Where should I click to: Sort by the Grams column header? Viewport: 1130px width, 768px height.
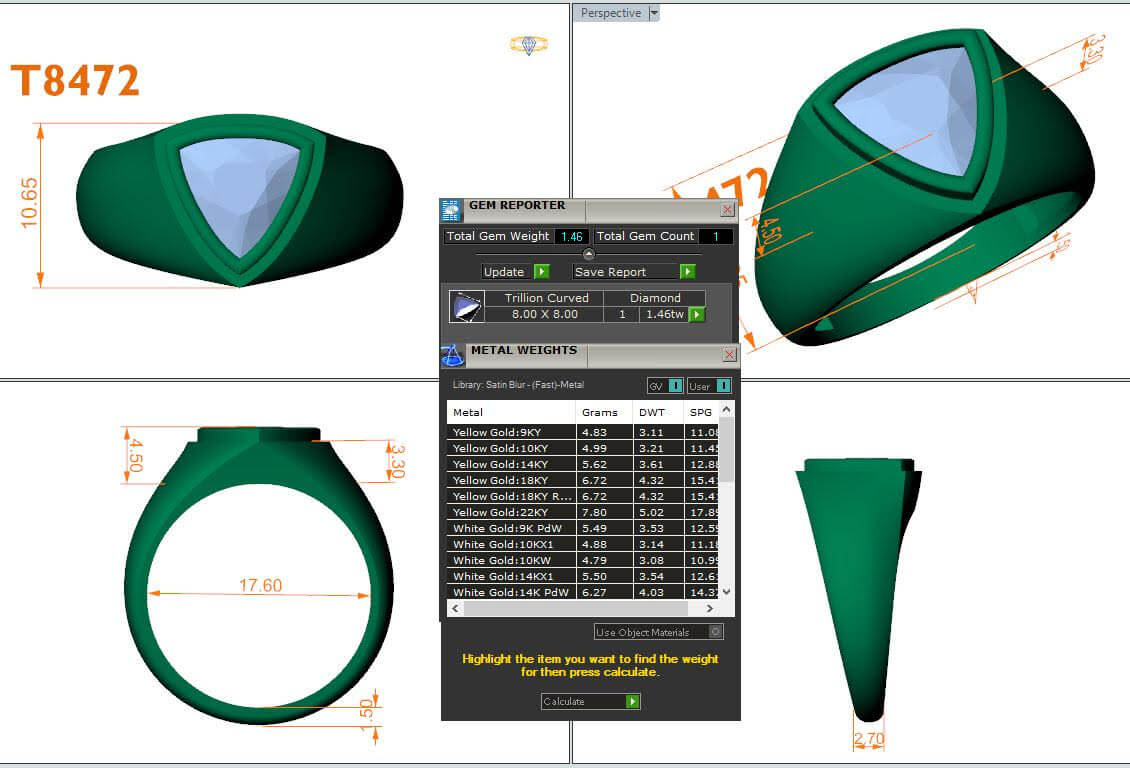(600, 412)
